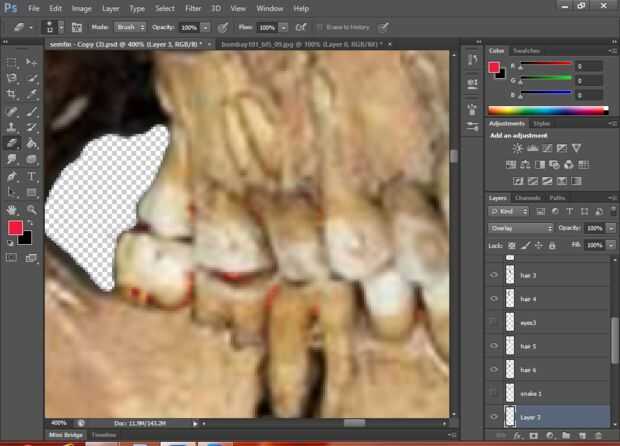
Task: Hide the hair 5 layer
Action: [x=494, y=346]
